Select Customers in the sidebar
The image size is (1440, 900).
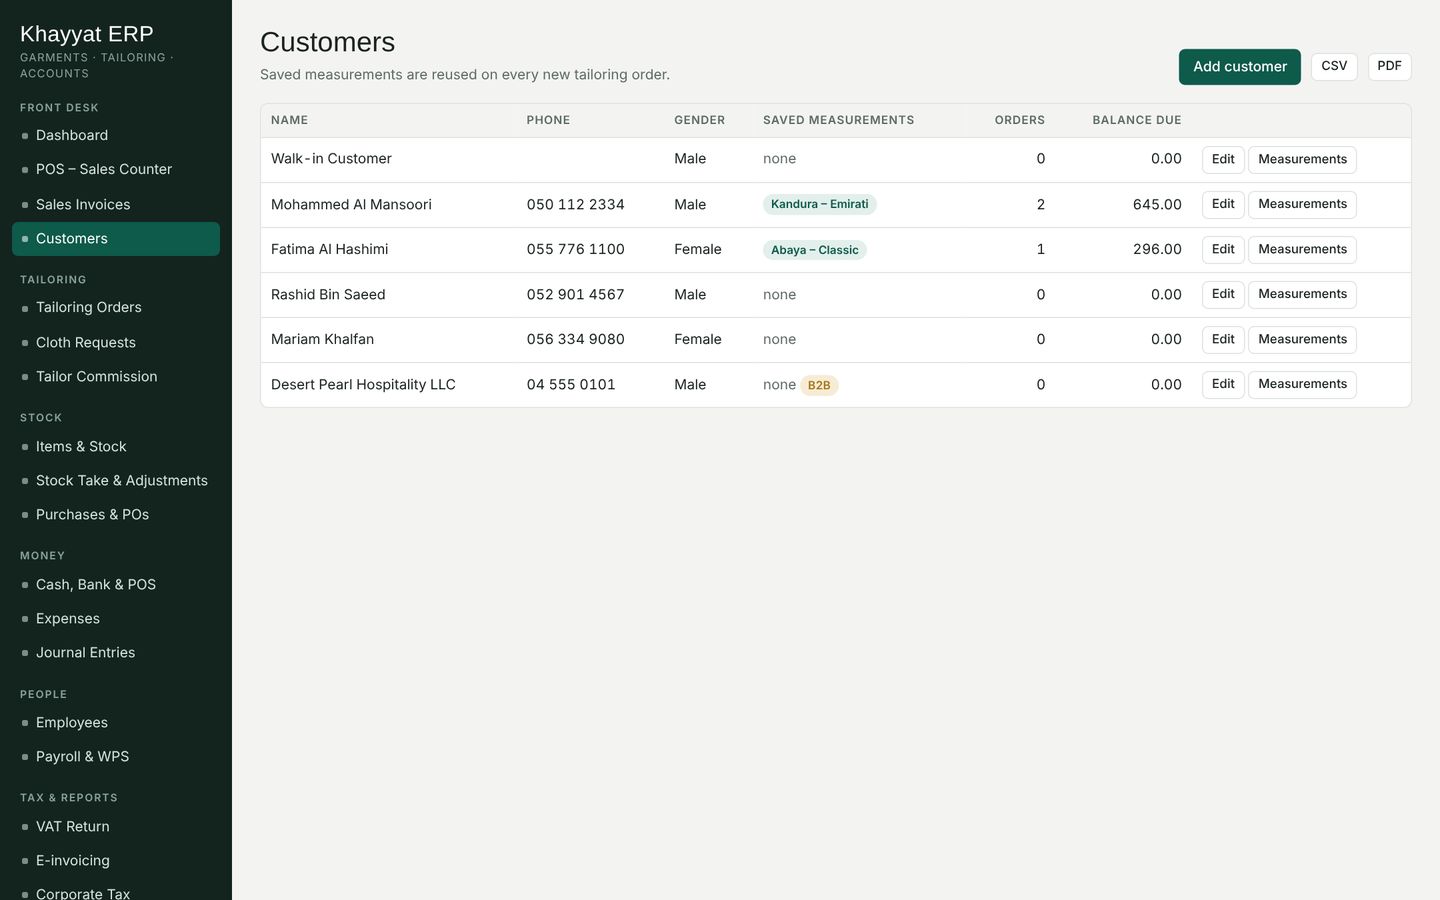click(116, 239)
